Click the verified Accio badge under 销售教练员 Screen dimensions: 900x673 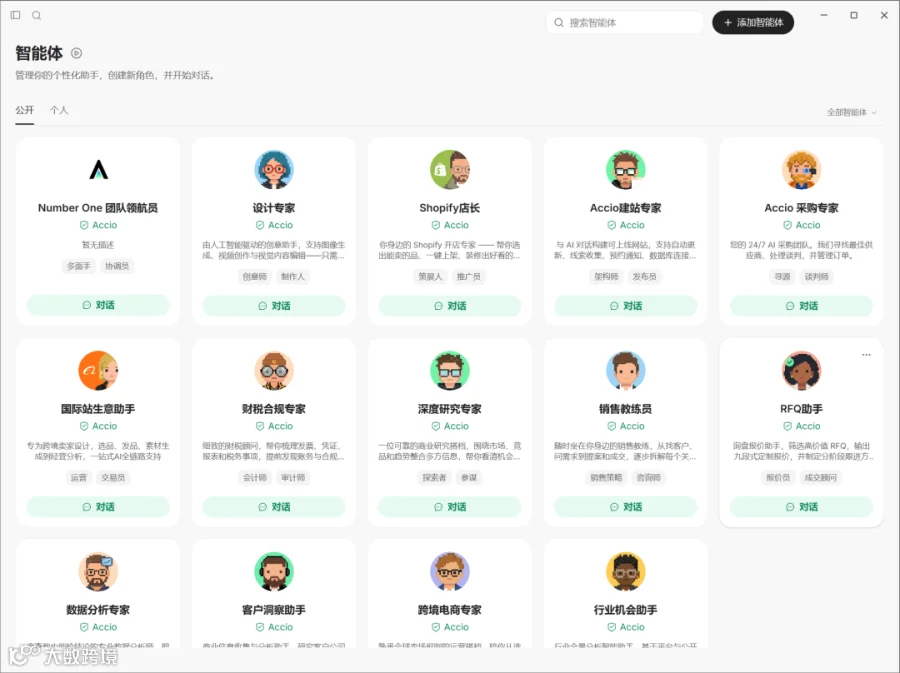click(626, 426)
